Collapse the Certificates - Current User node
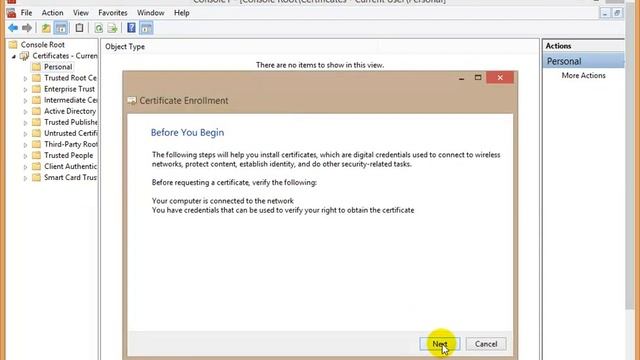640x360 pixels. pos(14,56)
